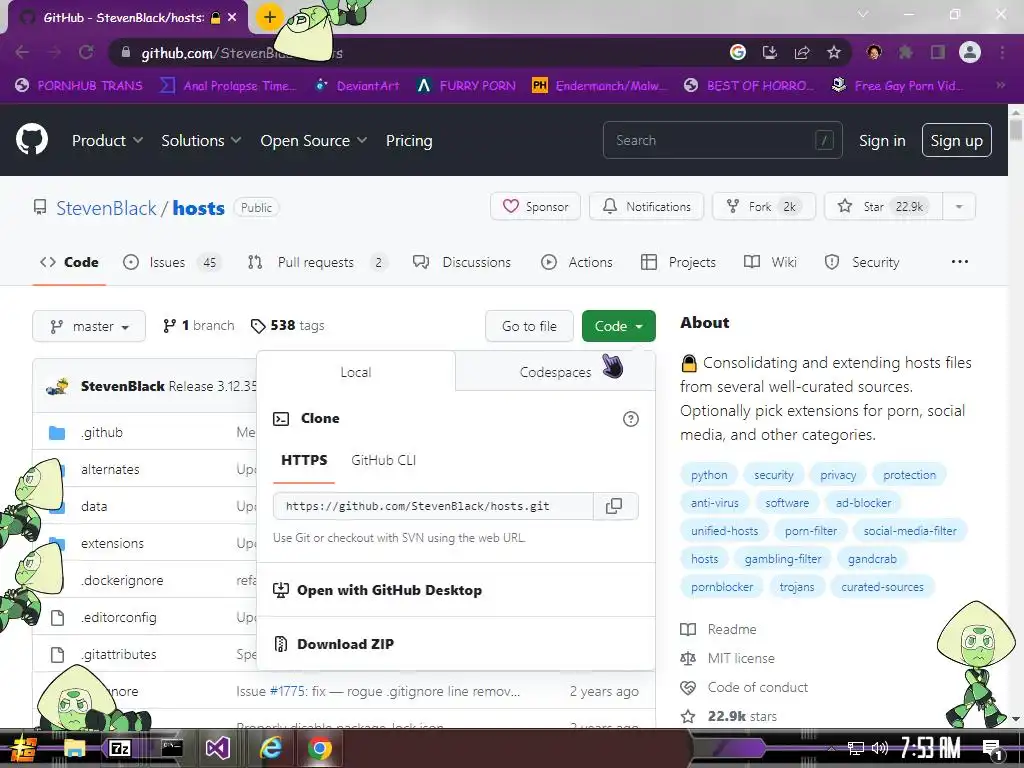Open the 538 tags link

288,325
